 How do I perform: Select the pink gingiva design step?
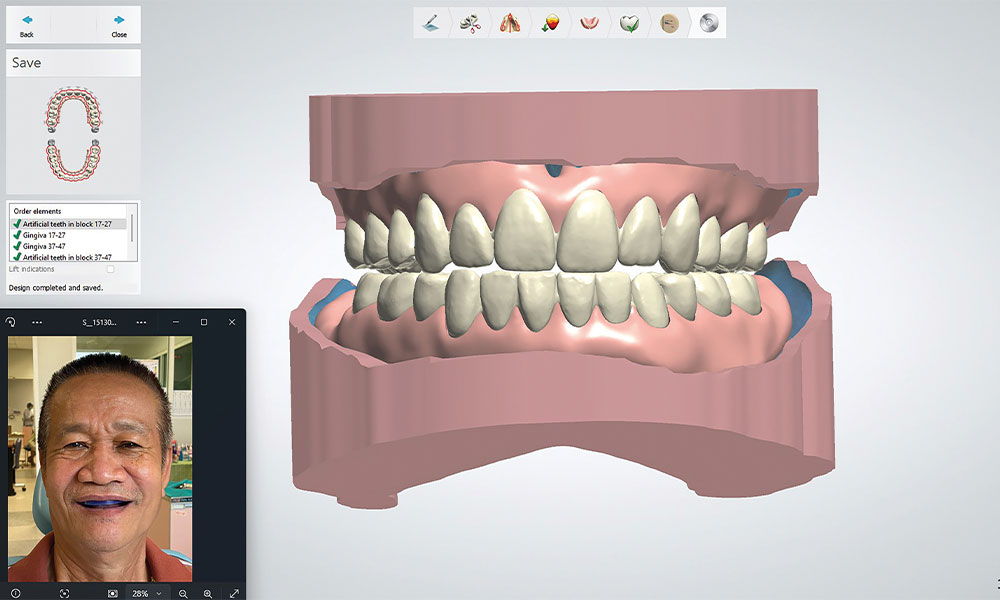(x=590, y=22)
